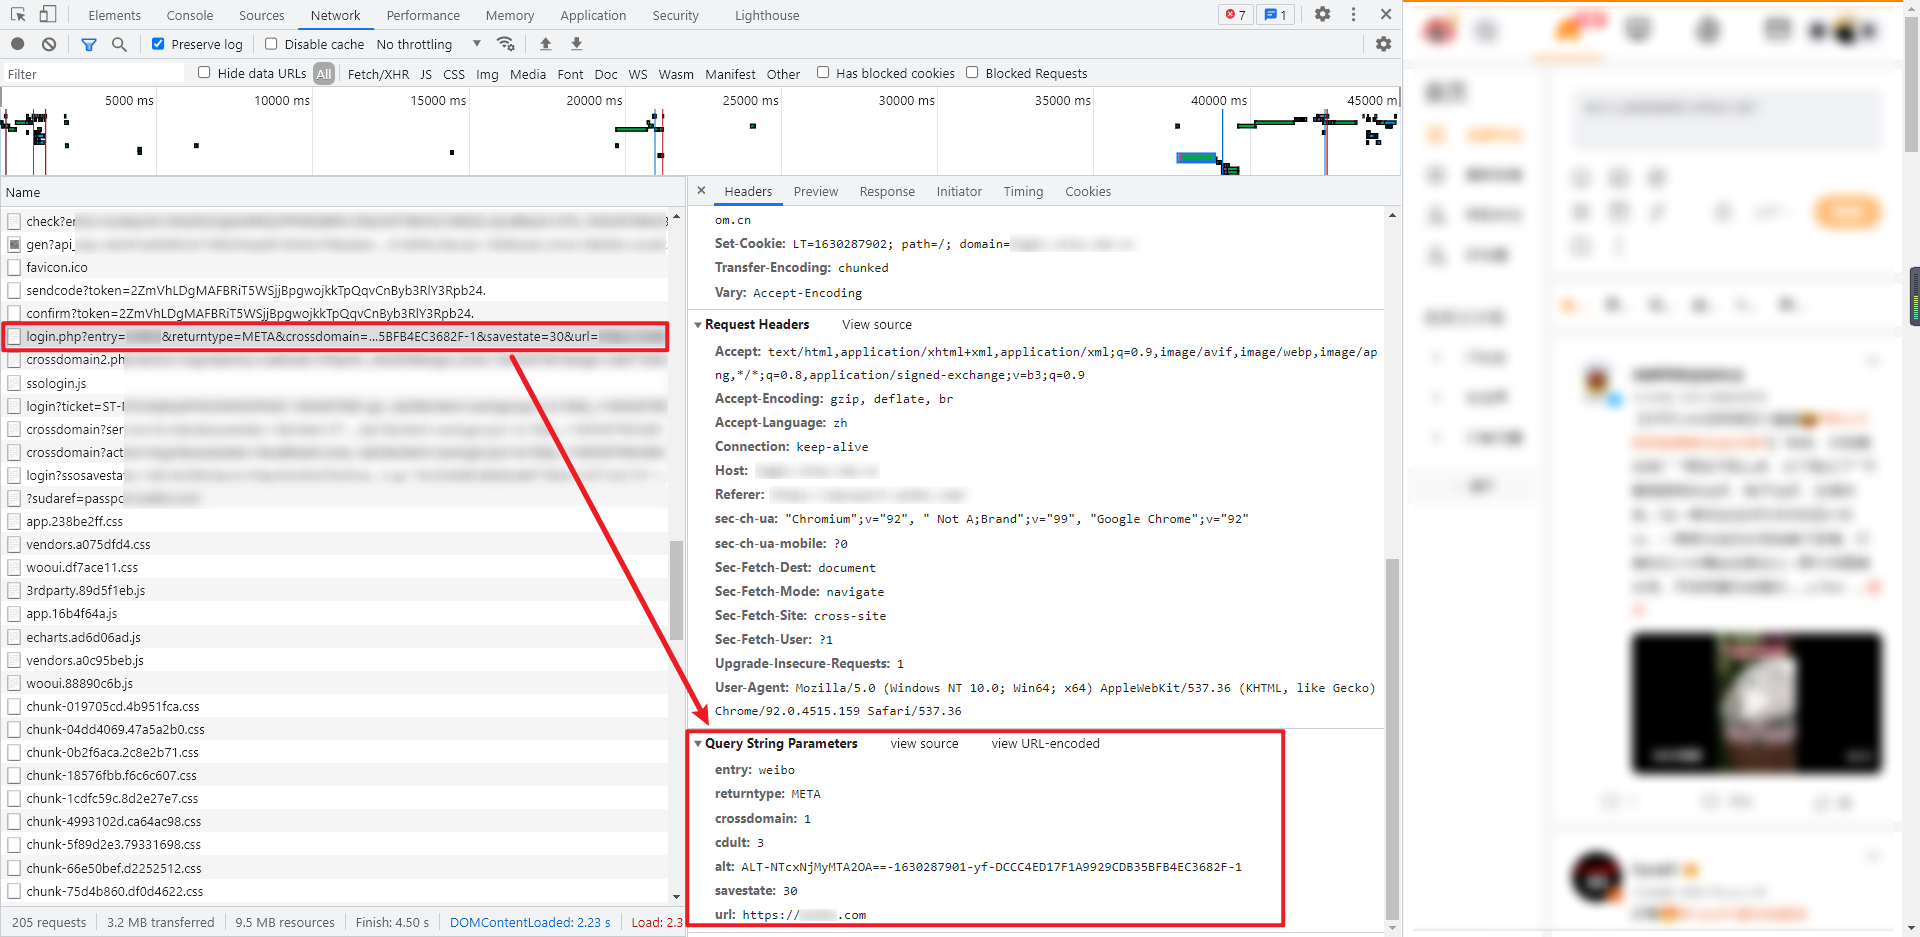1920x937 pixels.
Task: Click view source for Request Headers
Action: (877, 325)
